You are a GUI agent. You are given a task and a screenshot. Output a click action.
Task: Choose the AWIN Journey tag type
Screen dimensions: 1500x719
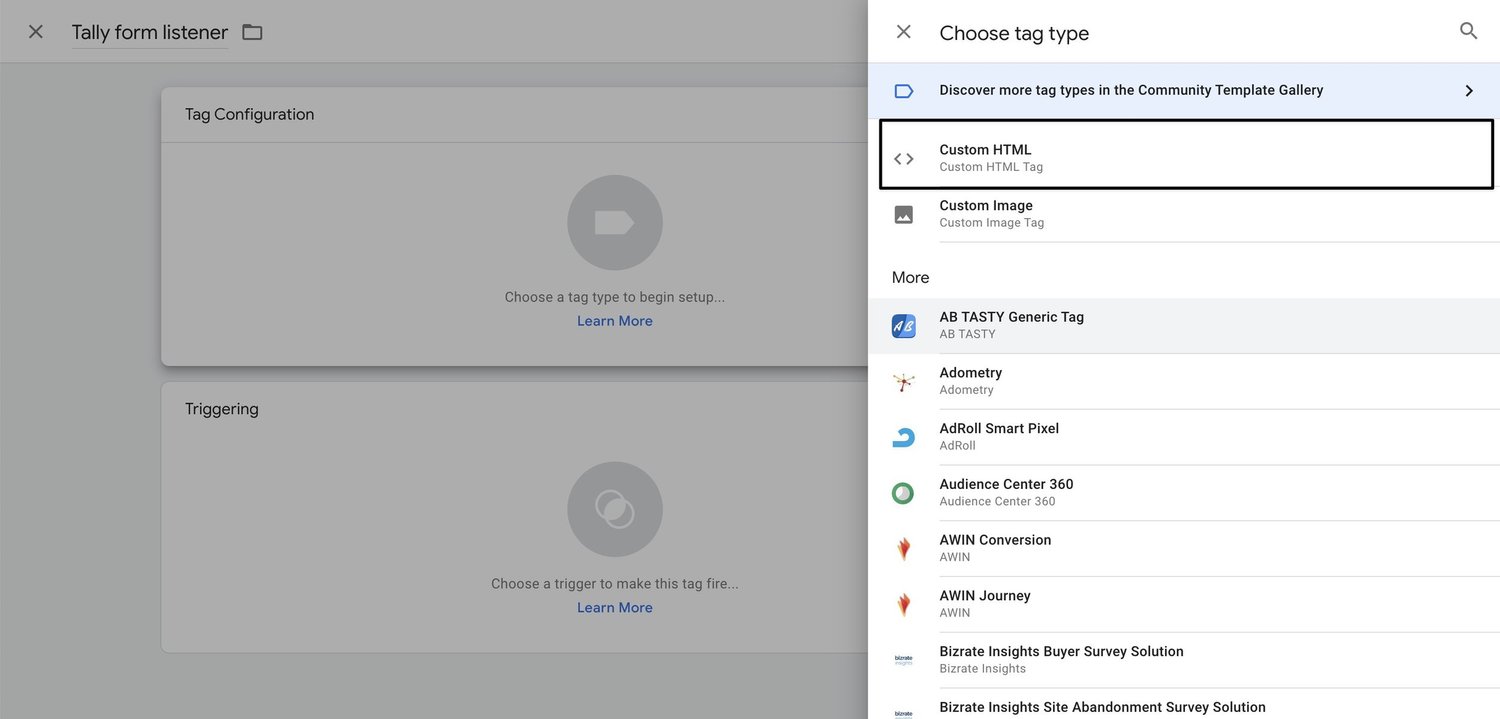coord(1184,604)
